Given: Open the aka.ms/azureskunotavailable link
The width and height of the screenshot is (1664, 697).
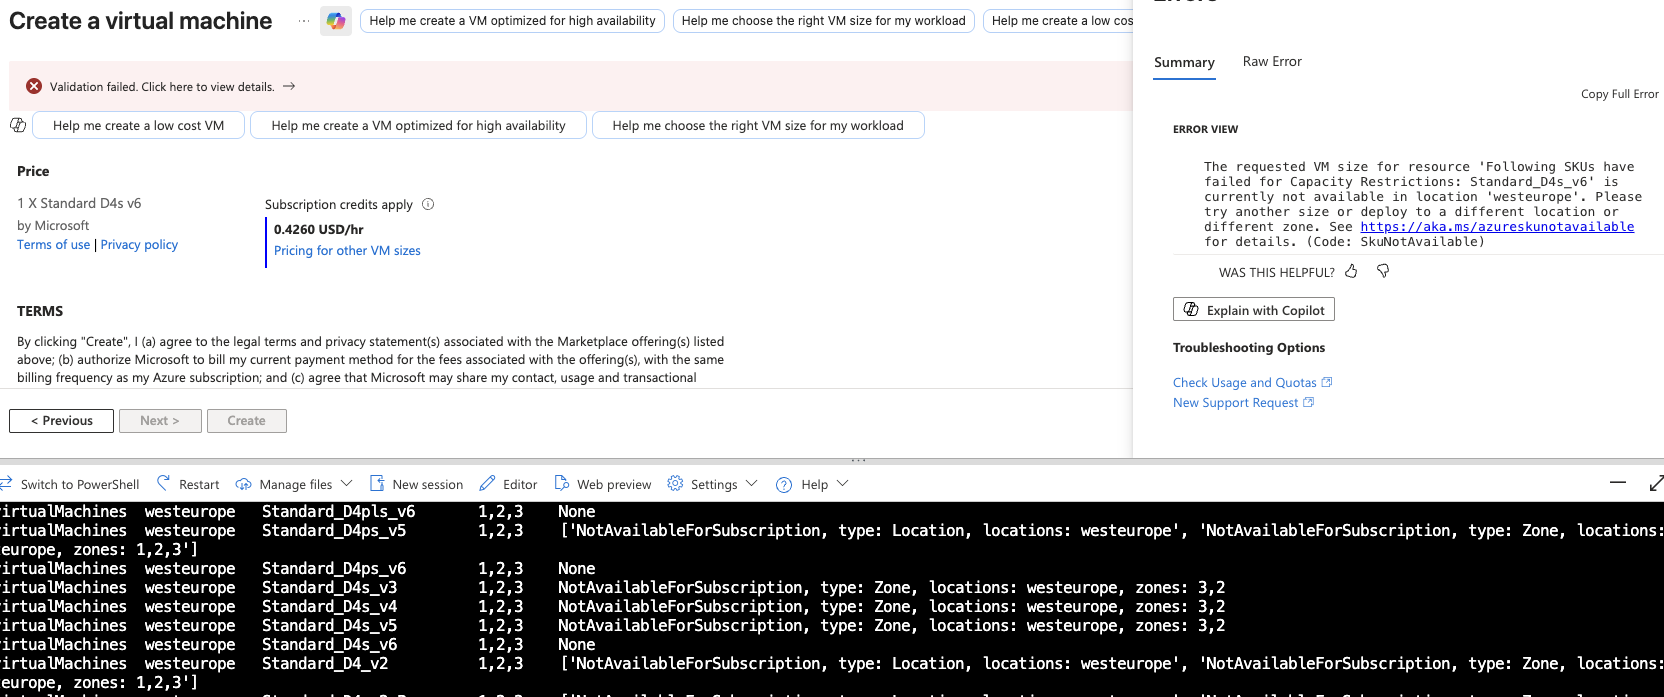Looking at the screenshot, I should 1497,227.
